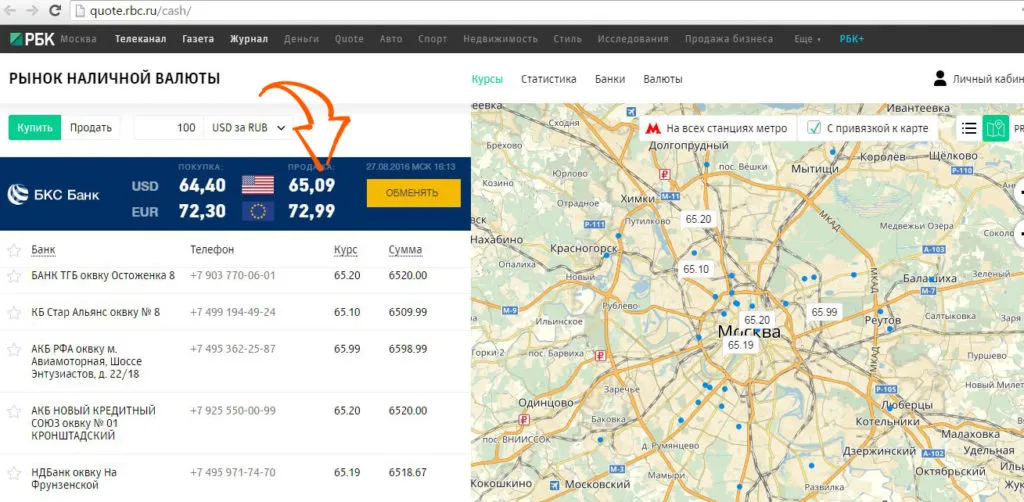Click the red metro M icon
Screen dimensions: 1024x502
pyautogui.click(x=653, y=129)
